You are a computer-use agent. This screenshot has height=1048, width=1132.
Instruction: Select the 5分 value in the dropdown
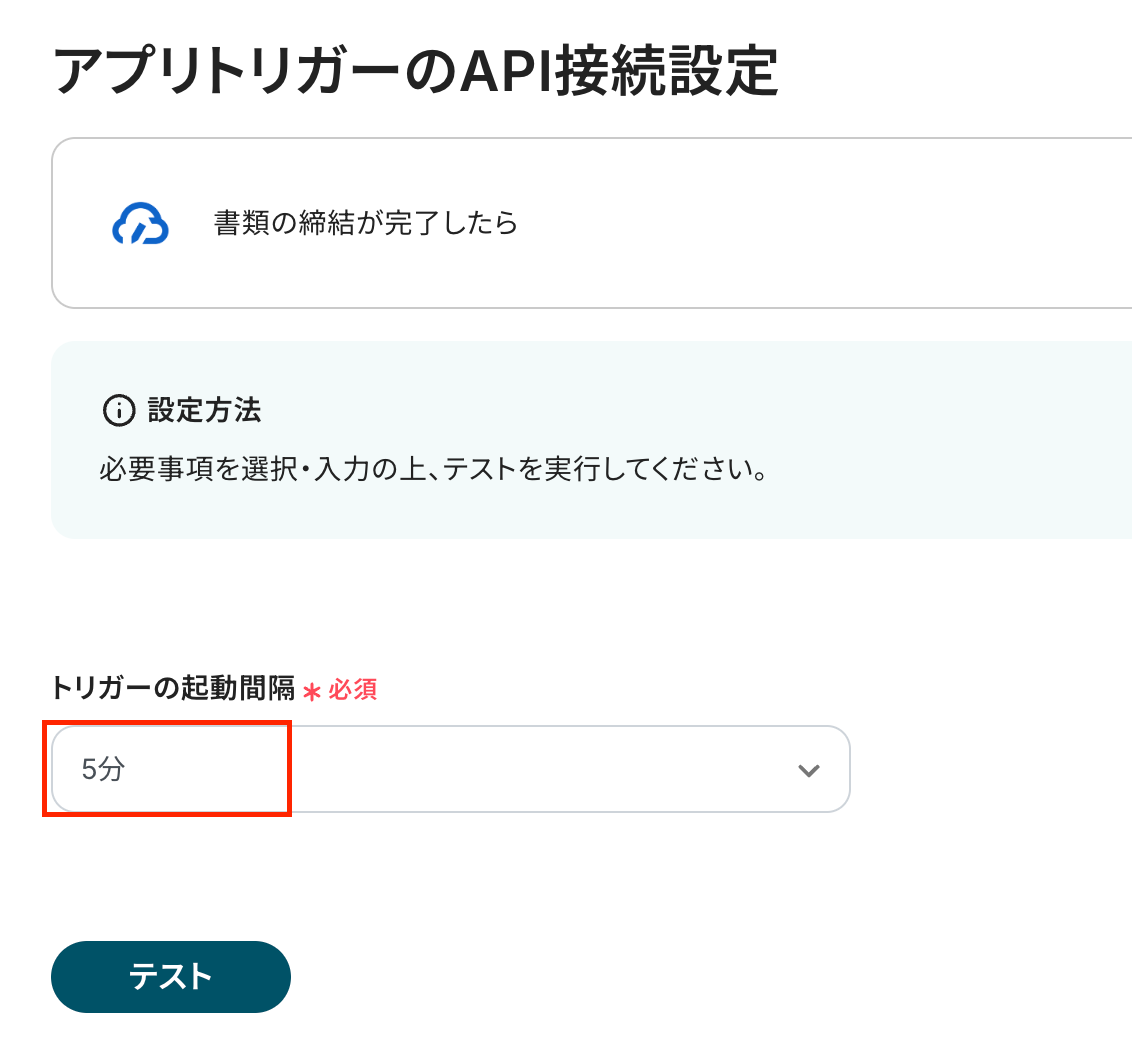[103, 770]
